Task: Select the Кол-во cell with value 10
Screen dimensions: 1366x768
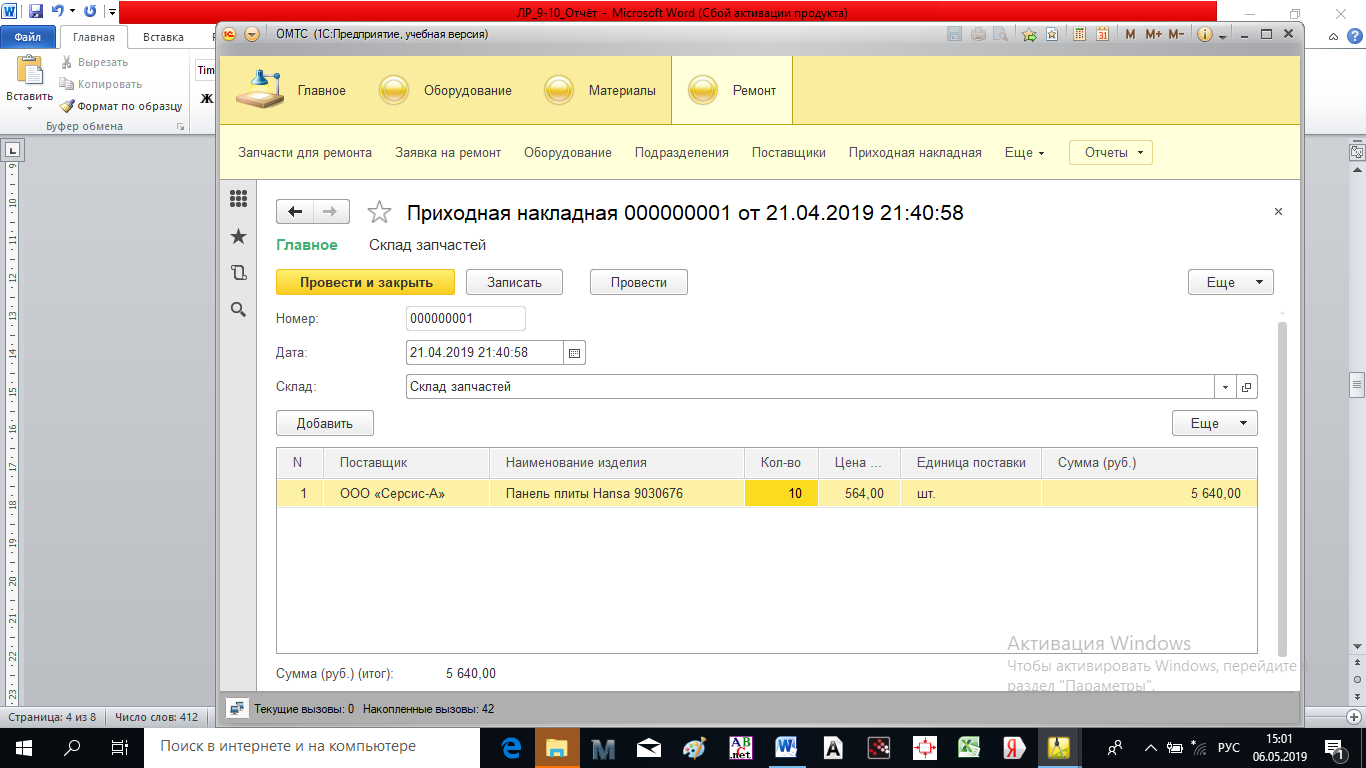Action: (781, 494)
